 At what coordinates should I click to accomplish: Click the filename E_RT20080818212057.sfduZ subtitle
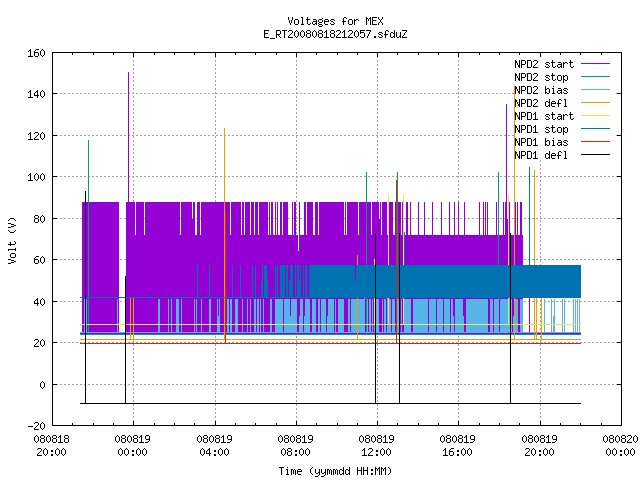[x=335, y=34]
